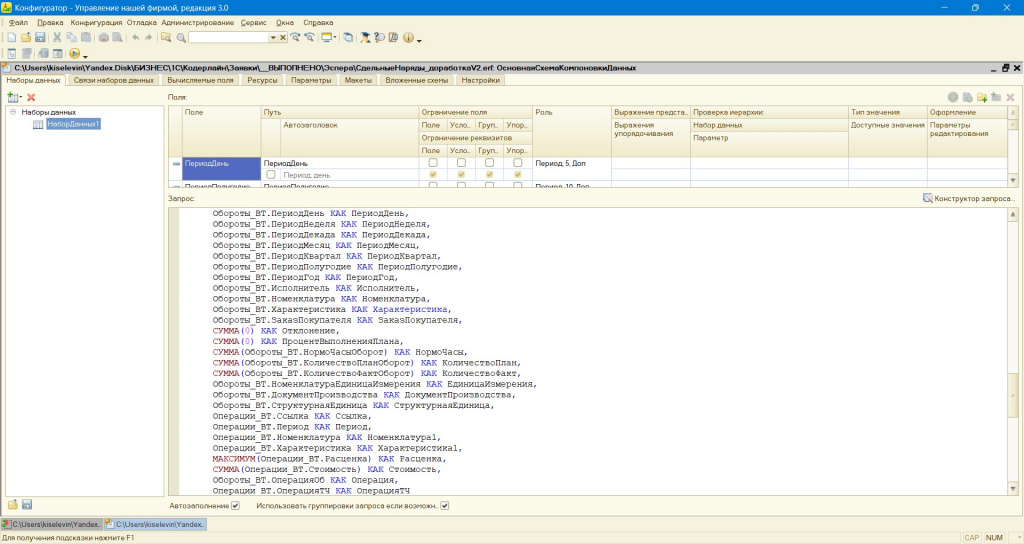Open the Справка menu
The width and height of the screenshot is (1024, 544).
[318, 22]
